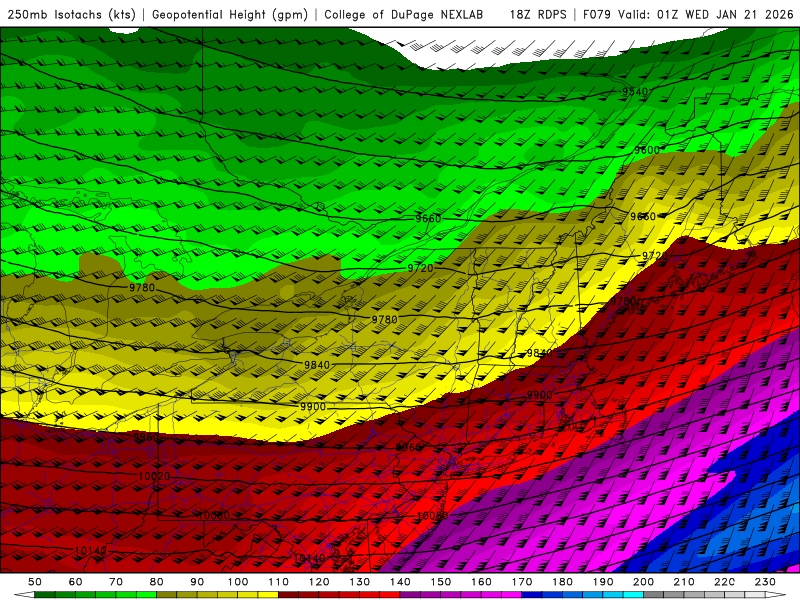Click the 'Valid: 01Z WED JAN 21 2026' text
This screenshot has width=800, height=600.
706,15
